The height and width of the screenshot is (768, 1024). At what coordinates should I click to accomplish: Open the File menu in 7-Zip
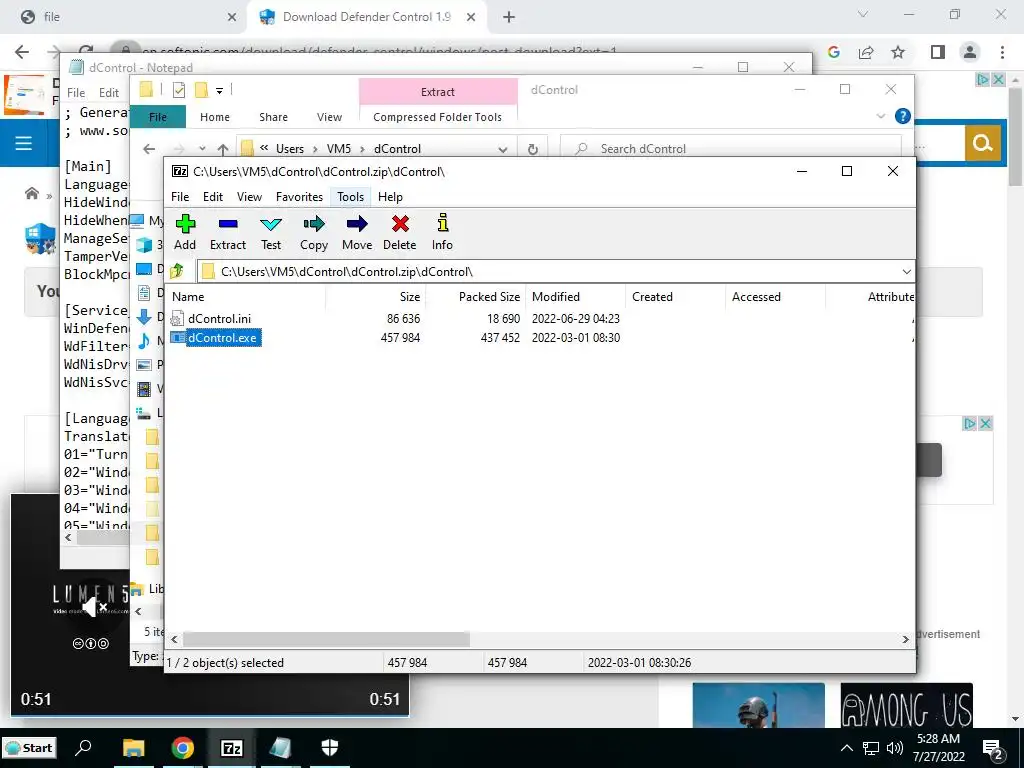point(180,197)
